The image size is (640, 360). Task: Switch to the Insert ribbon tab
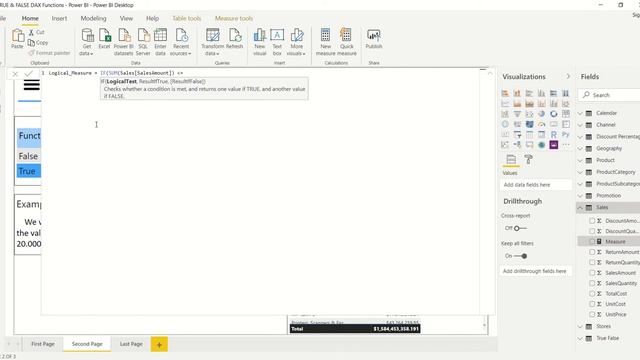tap(59, 18)
